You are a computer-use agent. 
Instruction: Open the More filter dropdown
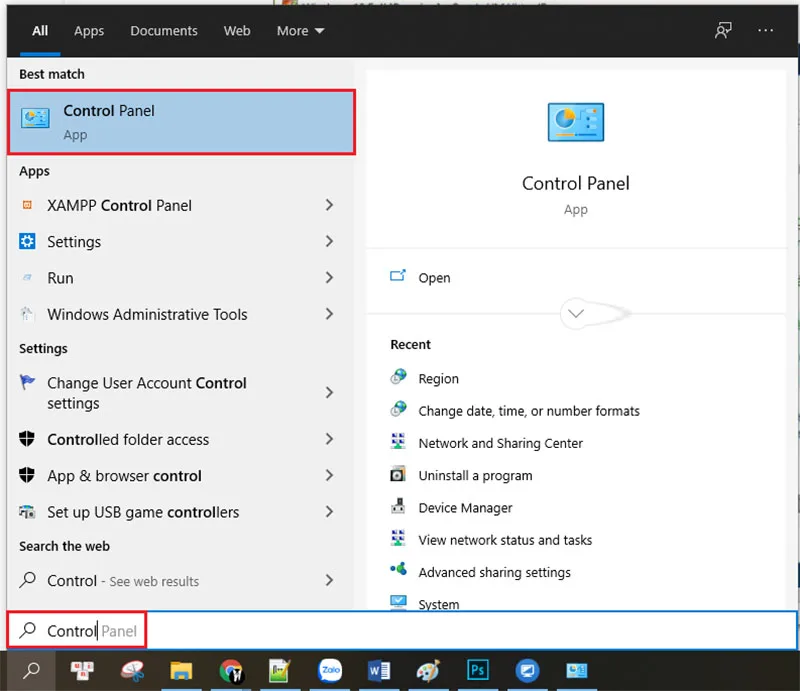pyautogui.click(x=300, y=31)
